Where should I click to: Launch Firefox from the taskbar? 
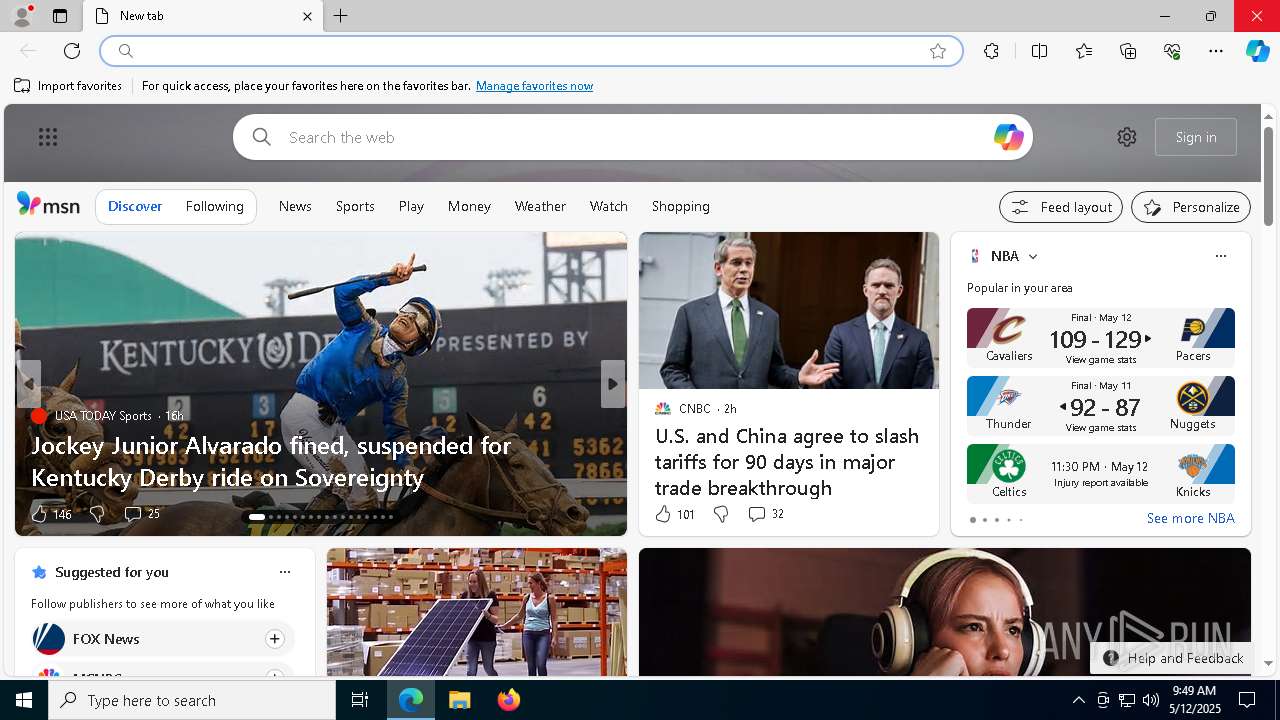[509, 700]
